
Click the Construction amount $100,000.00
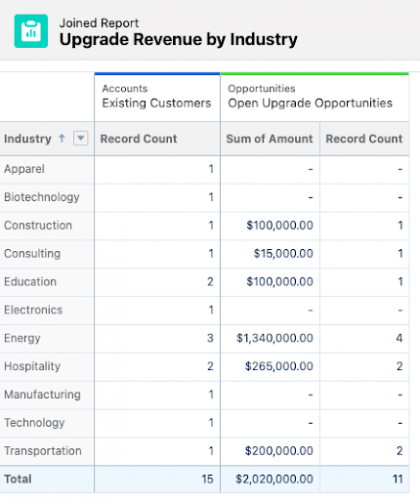[280, 225]
